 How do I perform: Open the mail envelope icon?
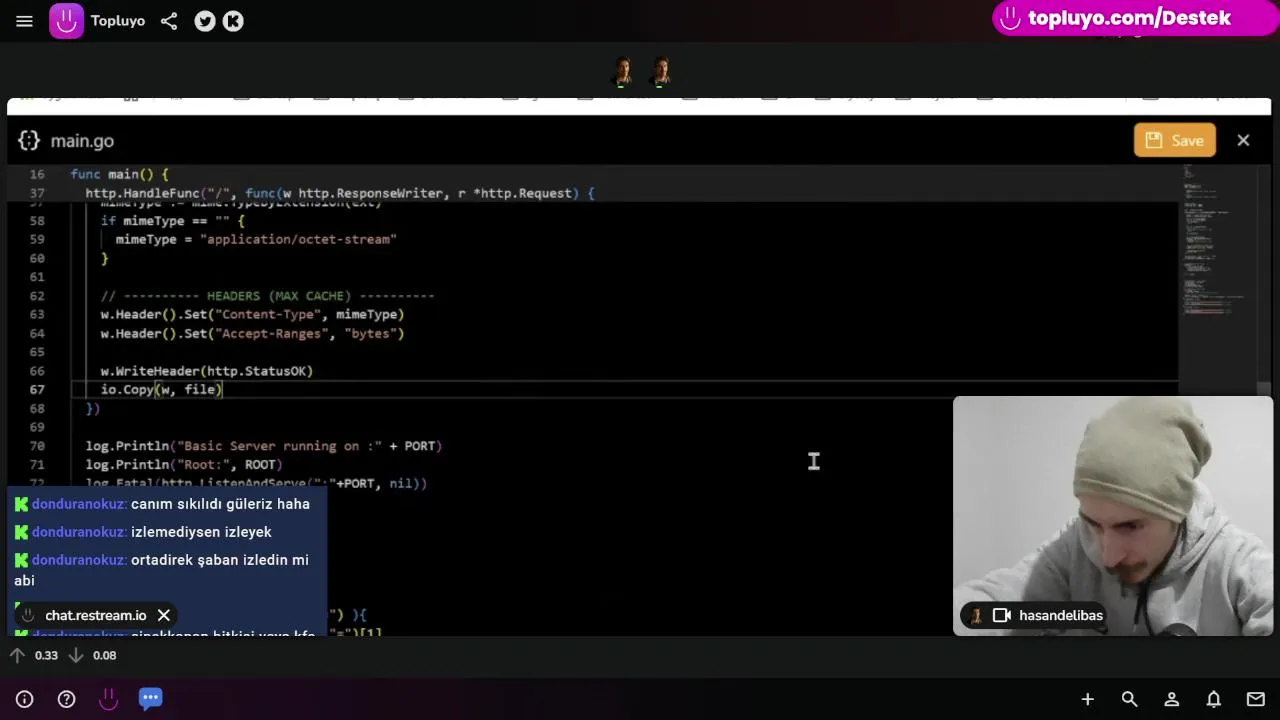1255,699
